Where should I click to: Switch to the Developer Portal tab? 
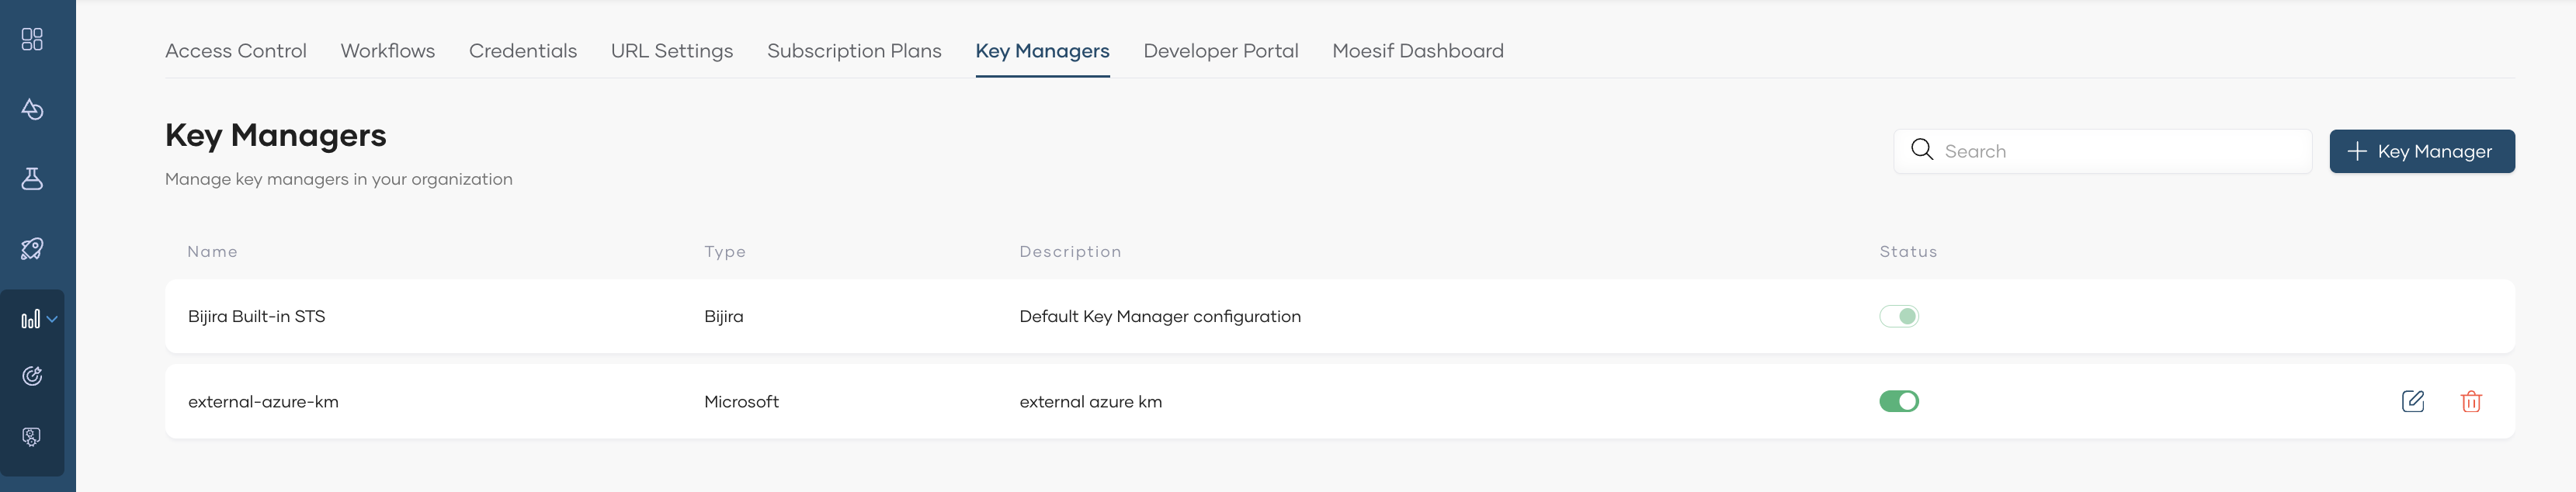[x=1220, y=50]
